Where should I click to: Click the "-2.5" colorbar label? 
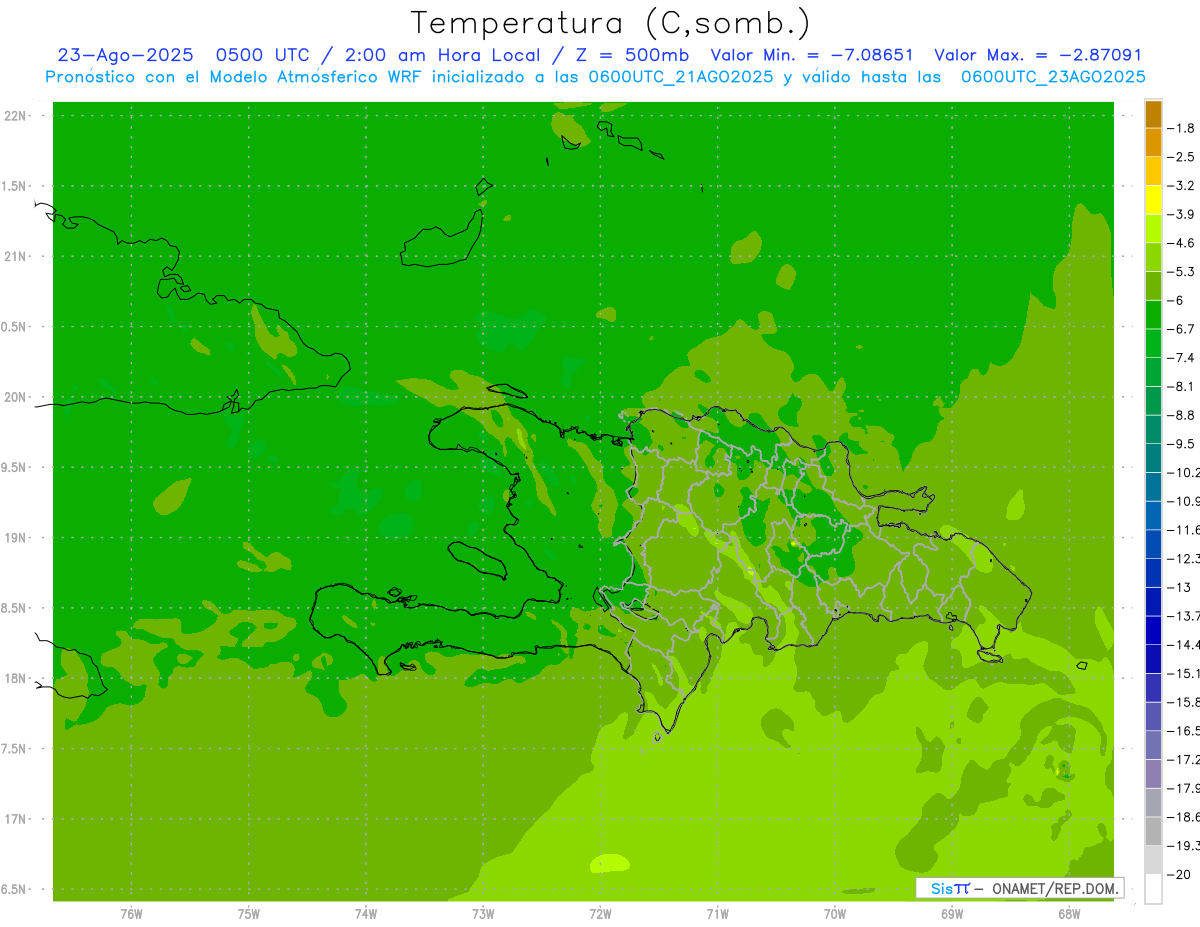tap(1182, 157)
